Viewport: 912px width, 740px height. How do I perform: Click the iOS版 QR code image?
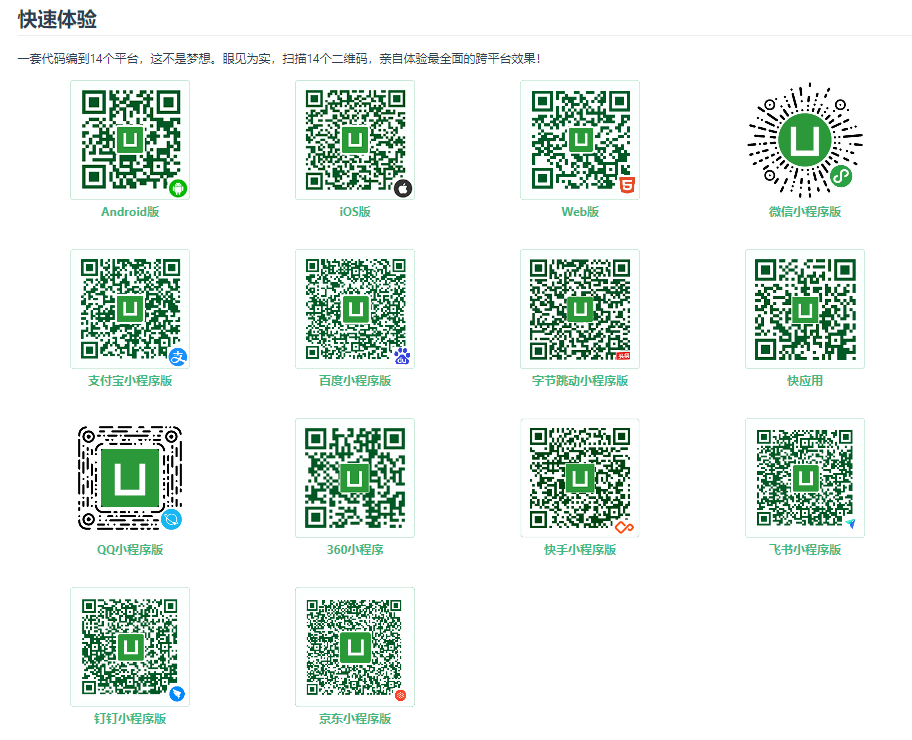355,140
